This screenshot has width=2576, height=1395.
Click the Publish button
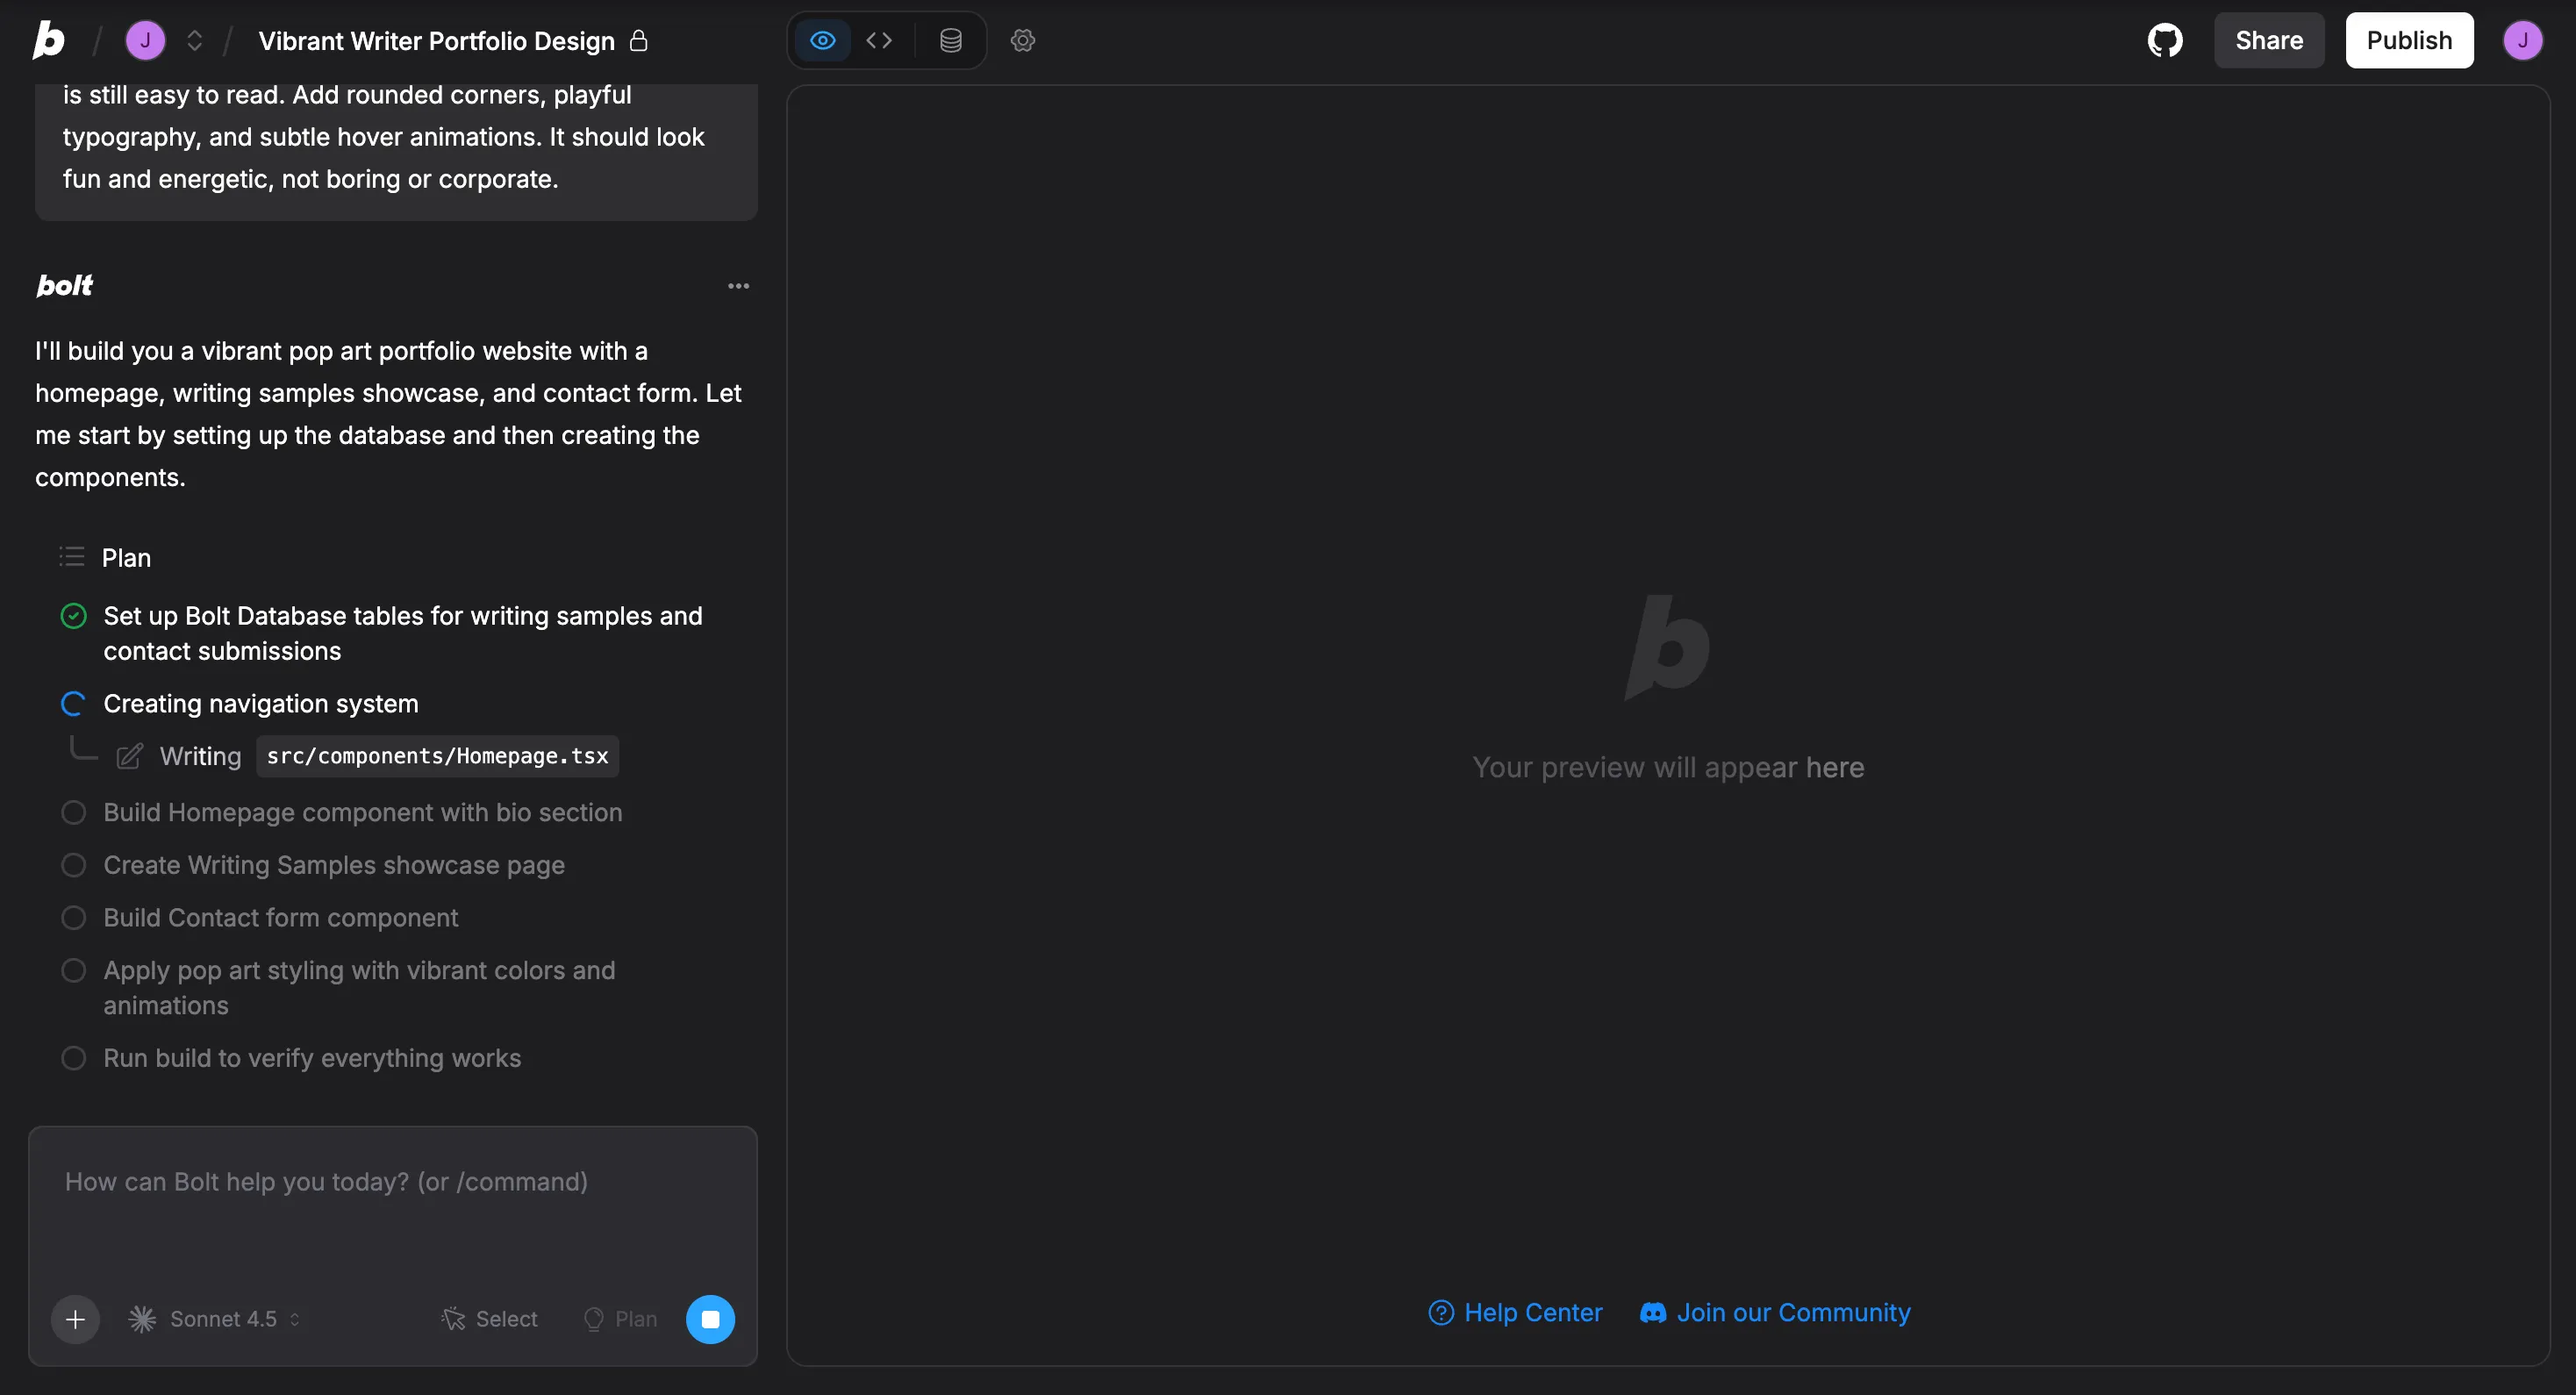tap(2408, 41)
